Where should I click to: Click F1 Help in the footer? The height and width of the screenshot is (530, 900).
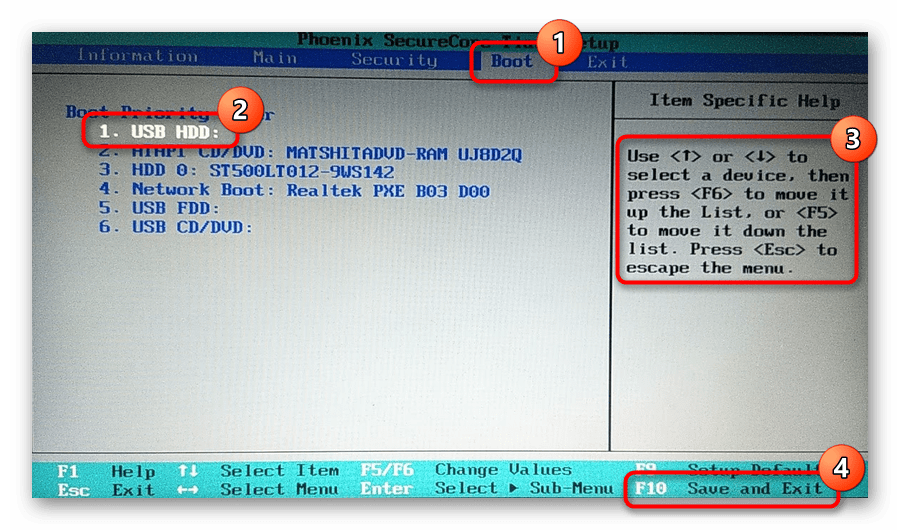pyautogui.click(x=106, y=471)
